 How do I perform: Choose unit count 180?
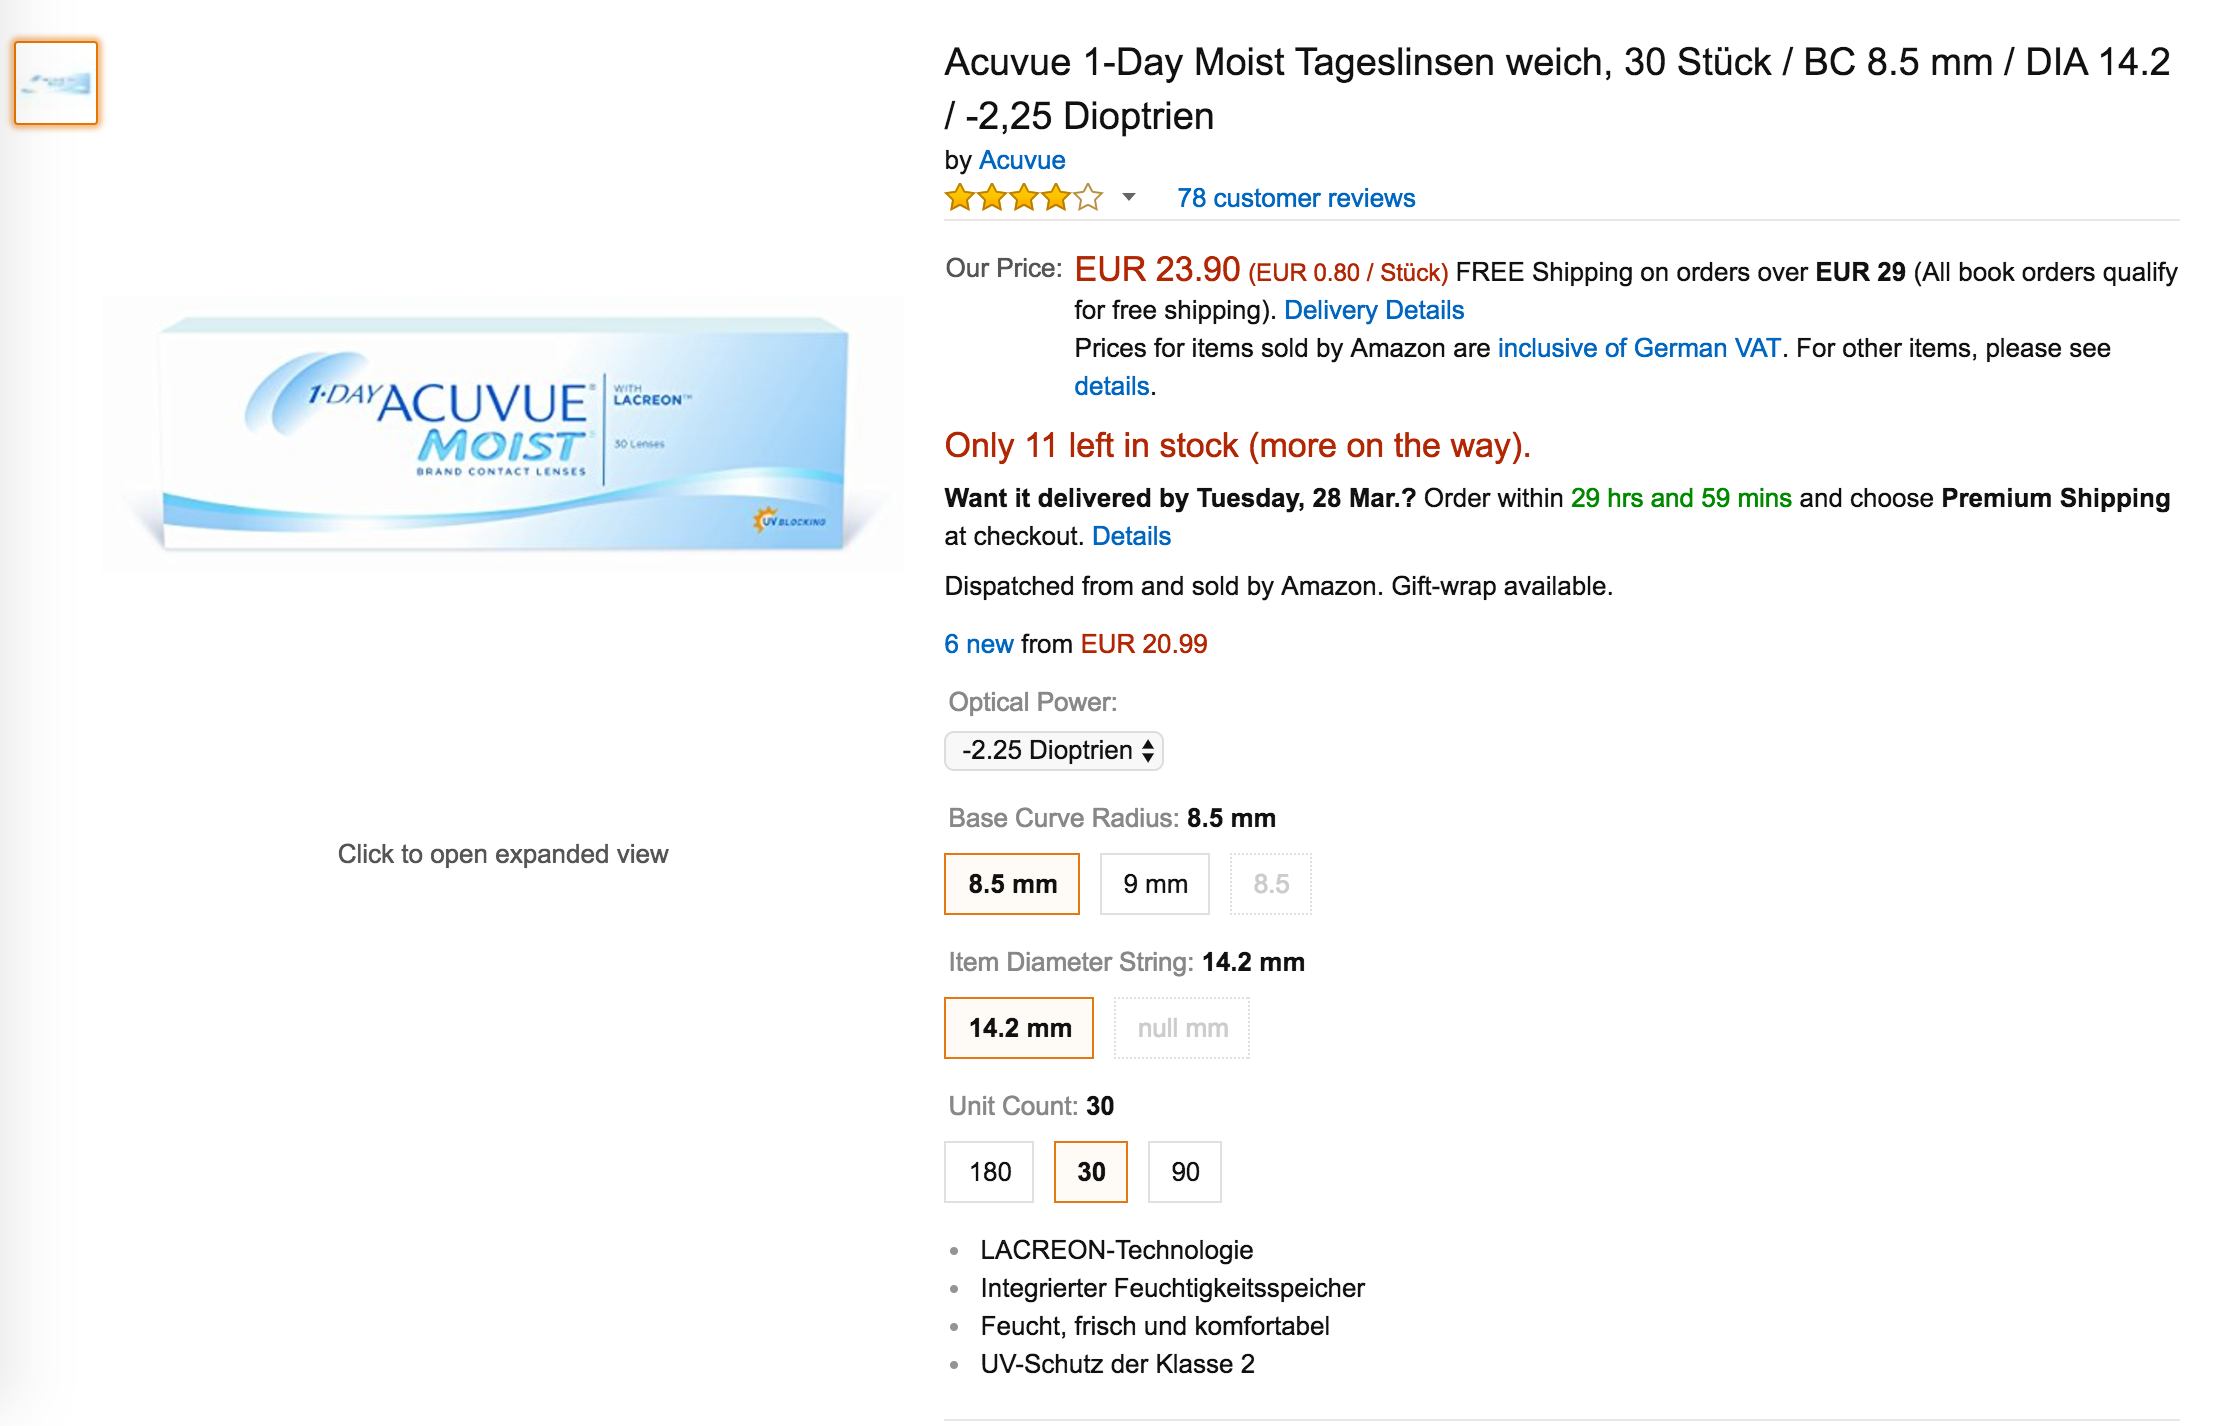(989, 1172)
